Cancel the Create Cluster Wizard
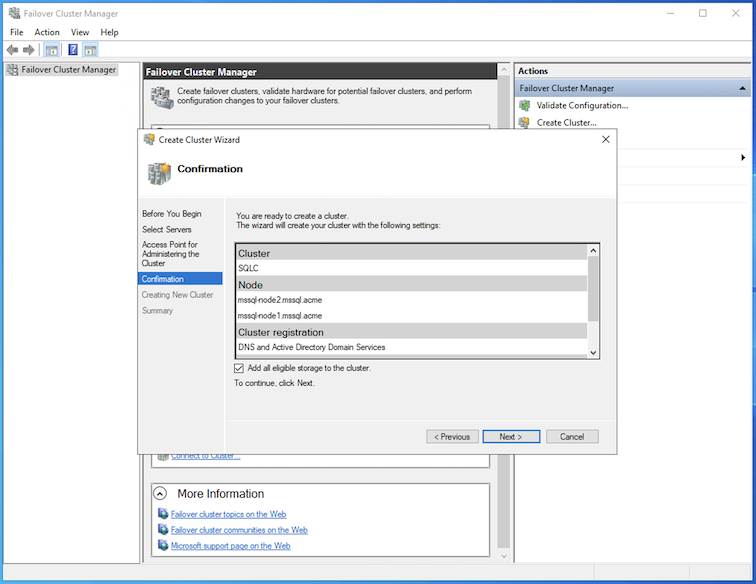756x584 pixels. (572, 436)
